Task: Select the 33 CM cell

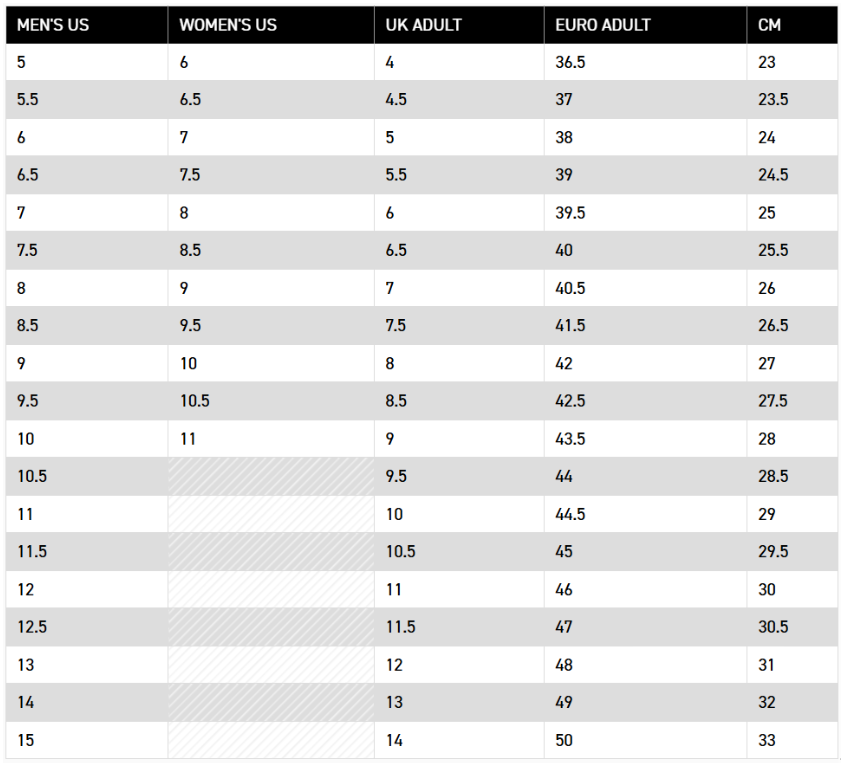Action: click(767, 741)
